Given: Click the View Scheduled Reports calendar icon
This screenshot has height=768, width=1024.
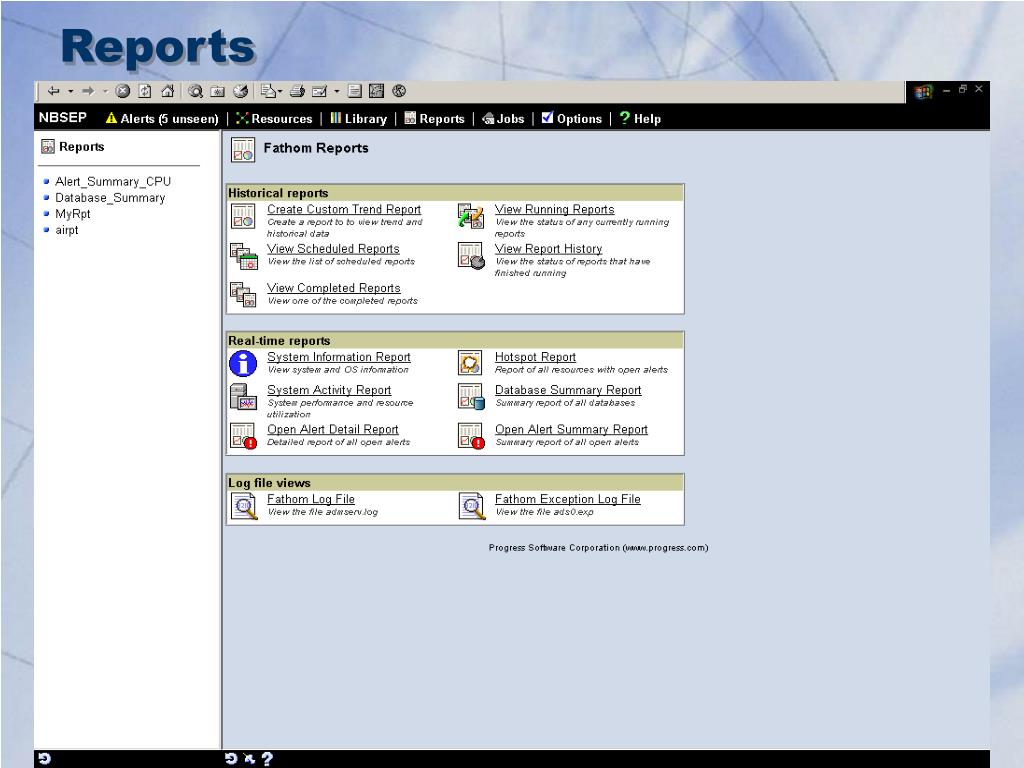Looking at the screenshot, I should tap(244, 256).
